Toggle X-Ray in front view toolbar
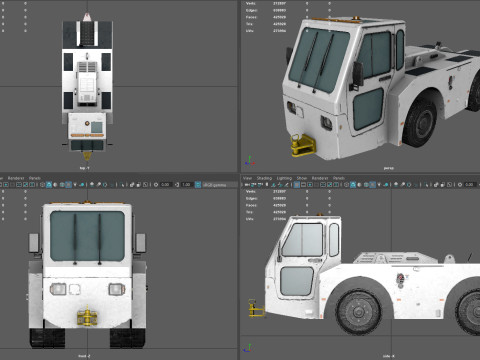 click(x=132, y=184)
